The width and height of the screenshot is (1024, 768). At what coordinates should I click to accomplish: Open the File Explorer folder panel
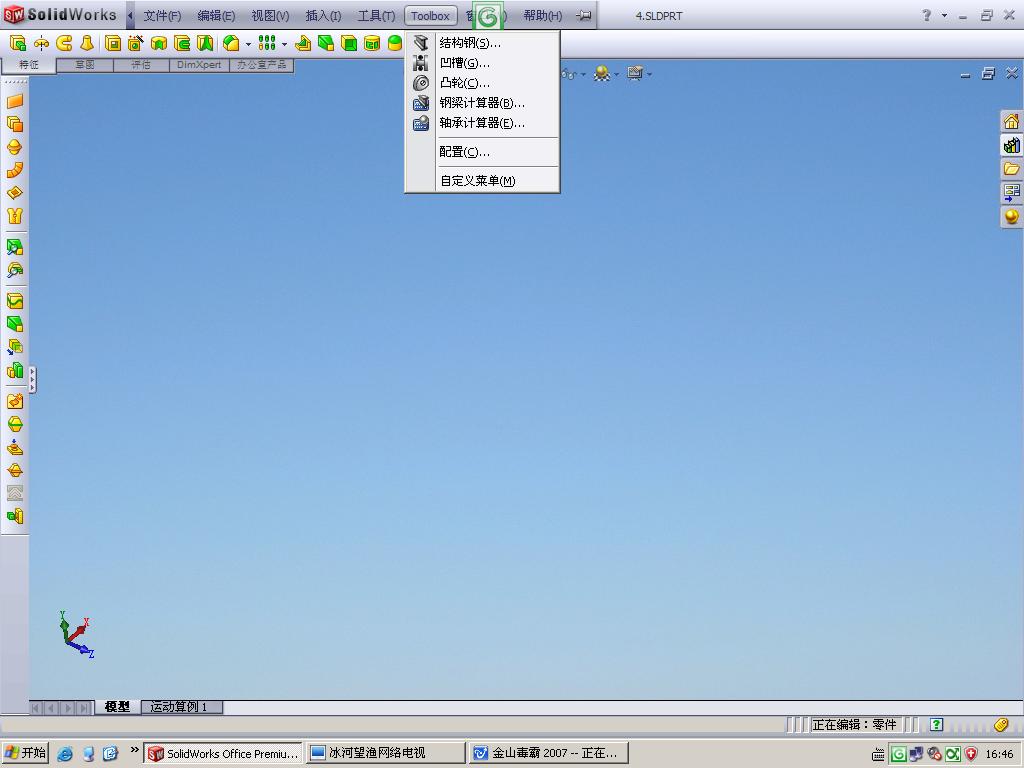pos(1012,168)
